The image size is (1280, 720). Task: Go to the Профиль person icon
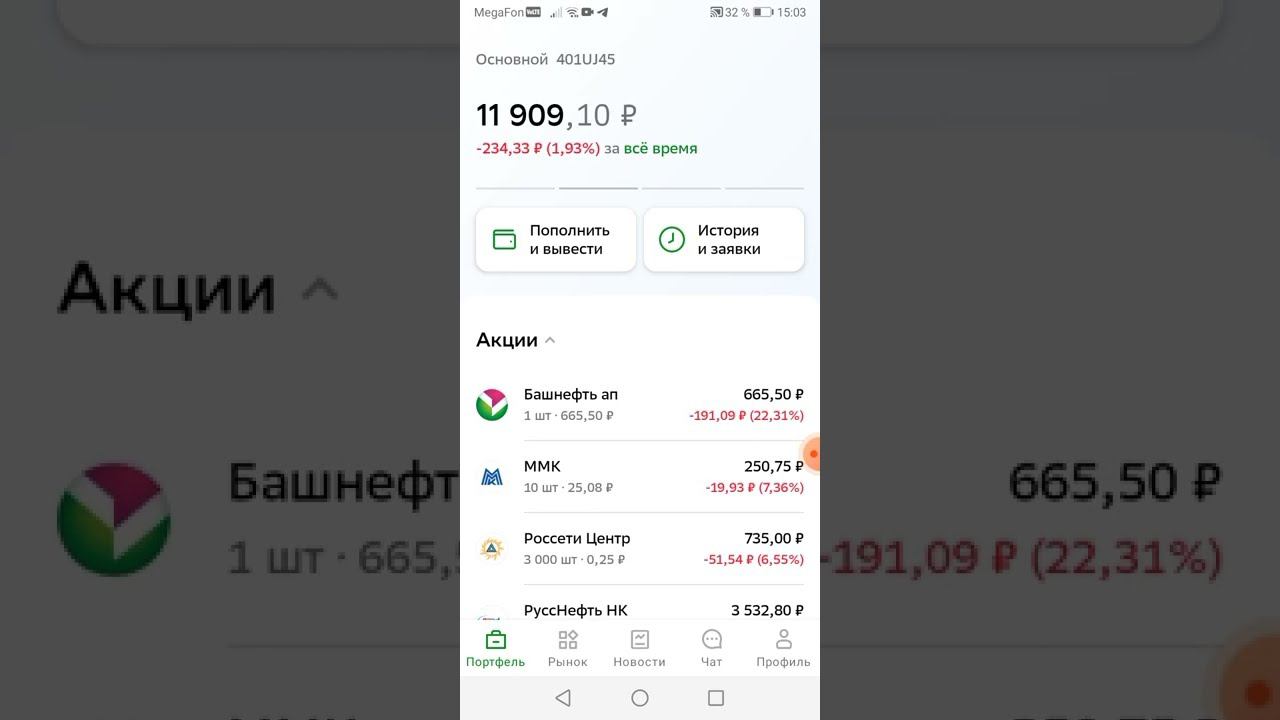[784, 639]
